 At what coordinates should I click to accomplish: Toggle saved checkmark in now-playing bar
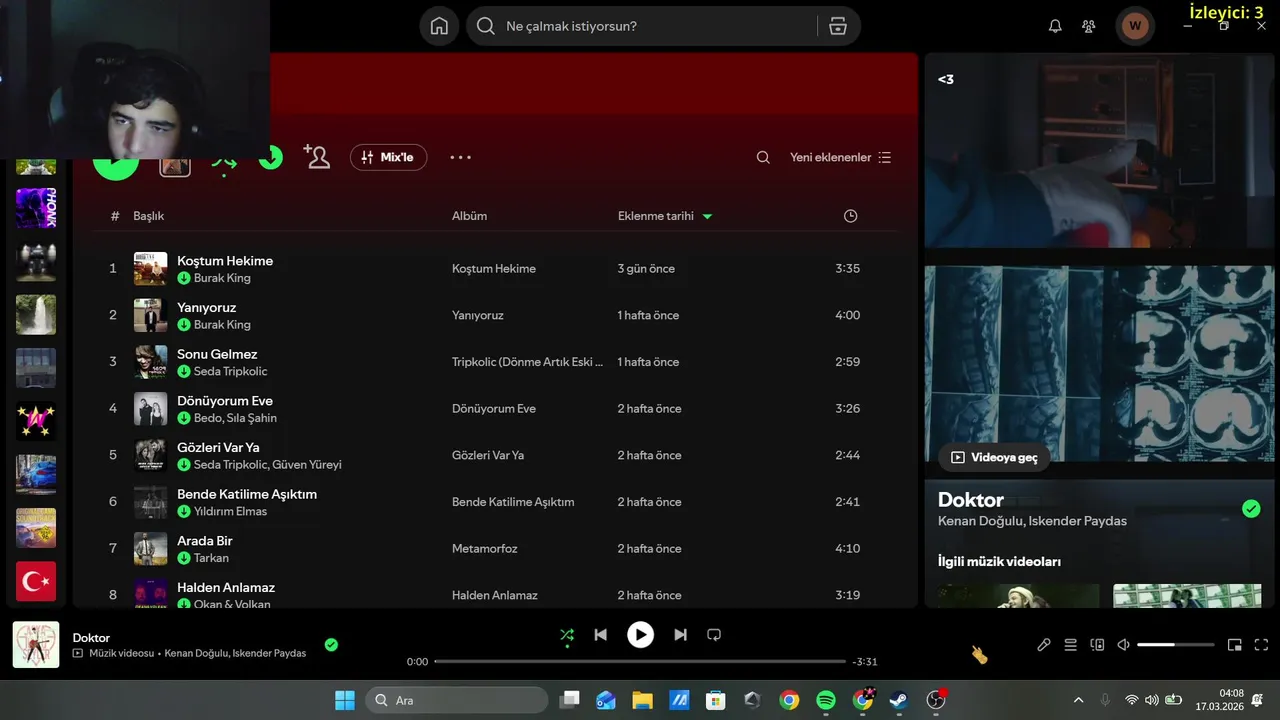point(331,645)
